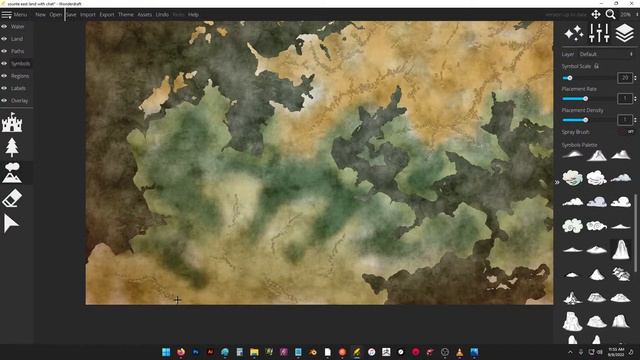Image resolution: width=640 pixels, height=360 pixels.
Task: Select the pine Tree tool
Action: coord(12,147)
